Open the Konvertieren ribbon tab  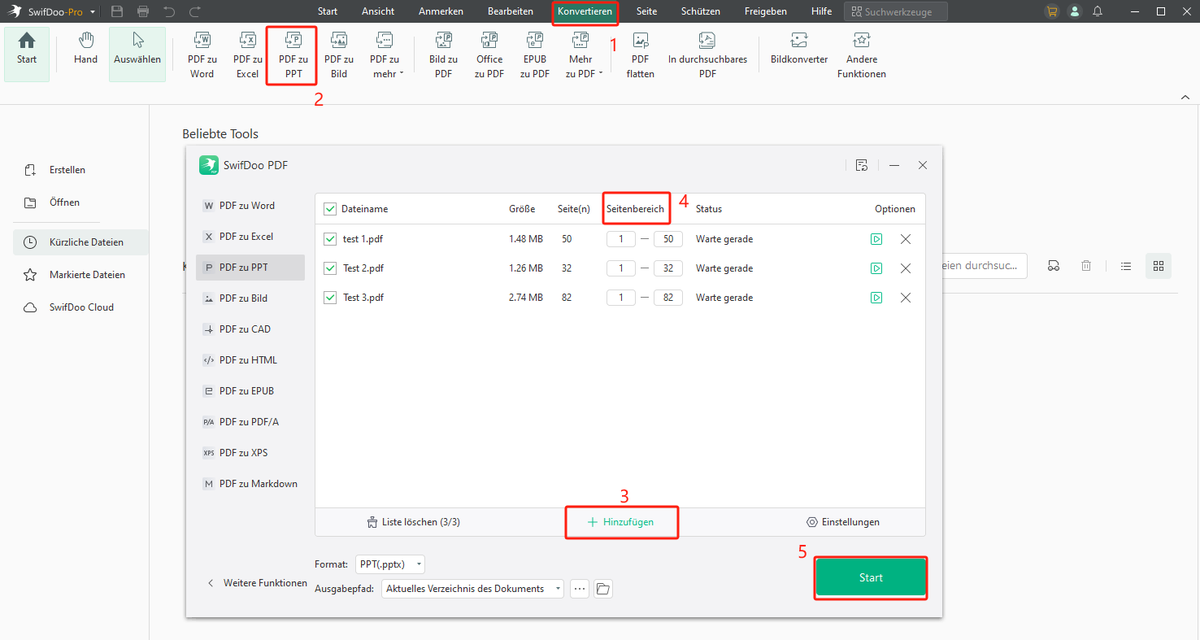pyautogui.click(x=585, y=11)
